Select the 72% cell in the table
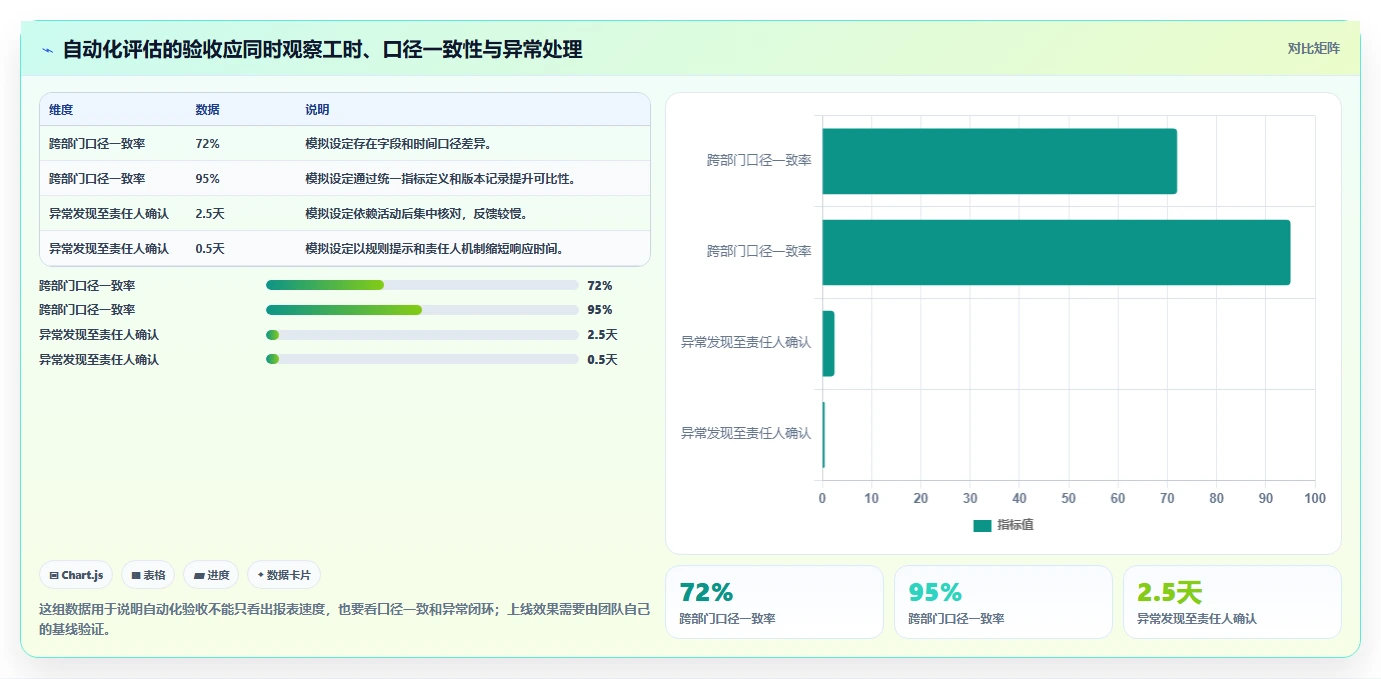 tap(207, 144)
